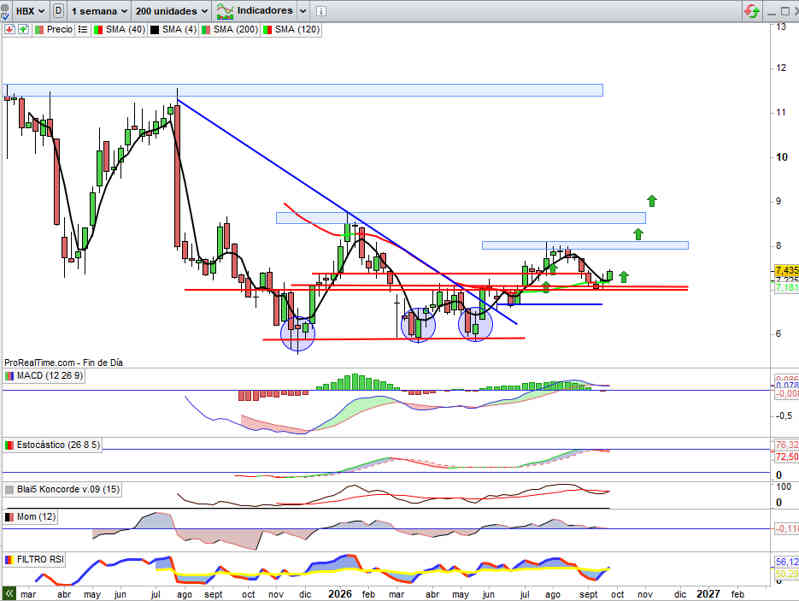Click price level 10 on the axis
Image resolution: width=799 pixels, height=601 pixels.
782,157
